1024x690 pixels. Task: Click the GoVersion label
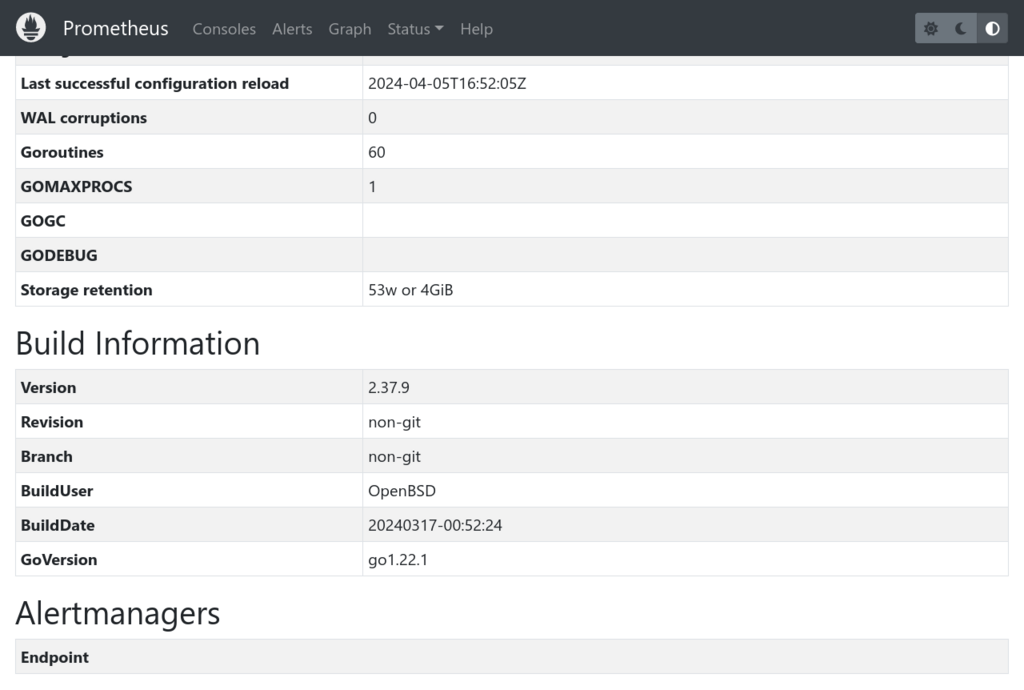pos(59,560)
